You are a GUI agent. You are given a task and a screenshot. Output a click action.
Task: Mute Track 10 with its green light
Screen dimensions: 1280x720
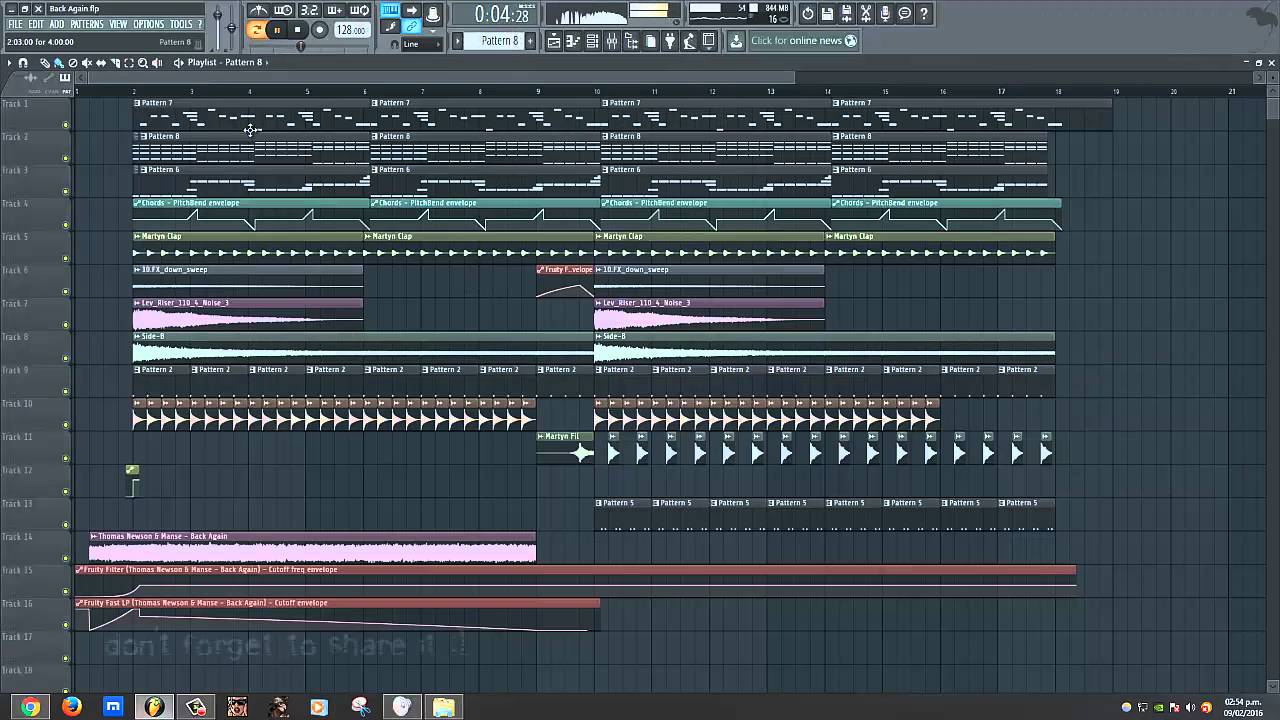pos(66,425)
